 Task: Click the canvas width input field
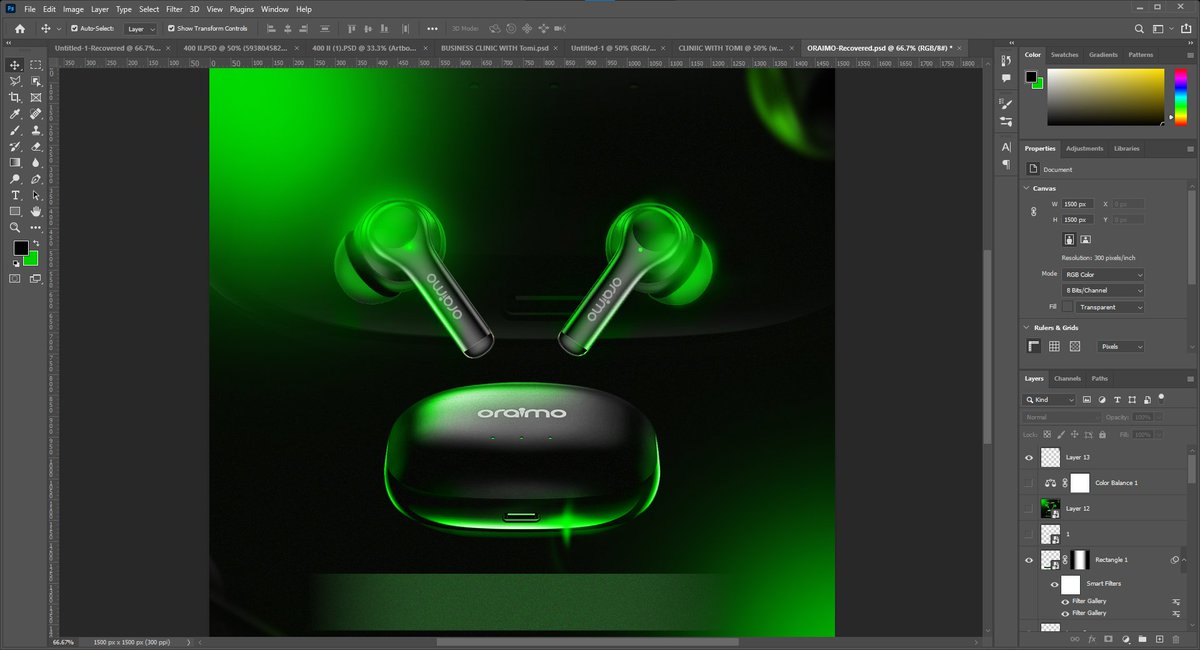(x=1078, y=204)
